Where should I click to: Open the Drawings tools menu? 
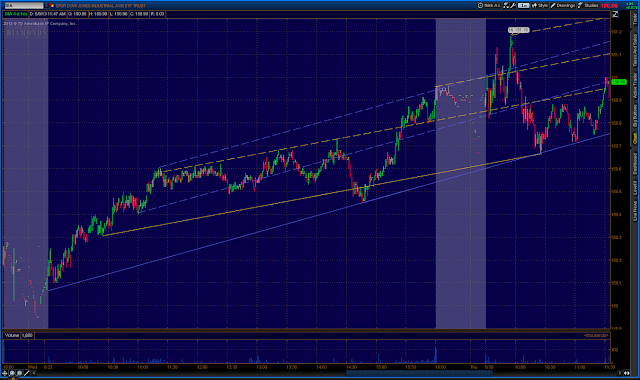point(562,5)
